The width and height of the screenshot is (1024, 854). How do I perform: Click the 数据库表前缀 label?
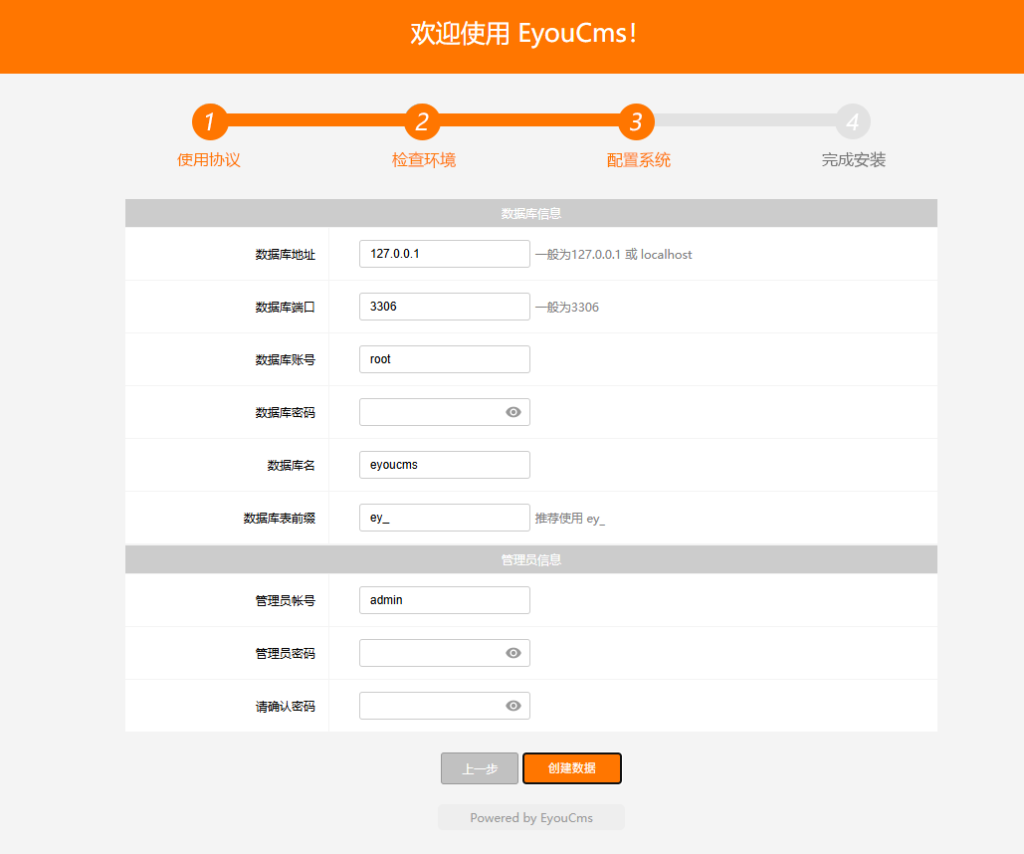tap(280, 518)
